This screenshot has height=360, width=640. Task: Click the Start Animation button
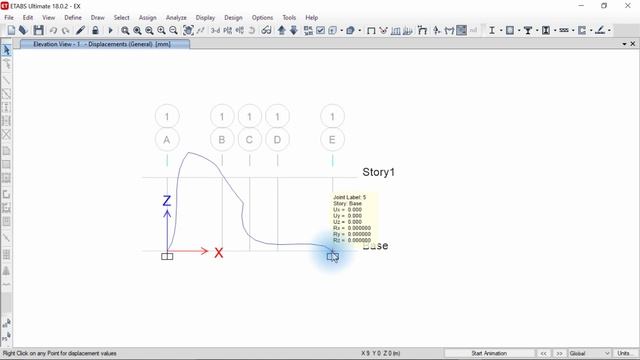489,353
